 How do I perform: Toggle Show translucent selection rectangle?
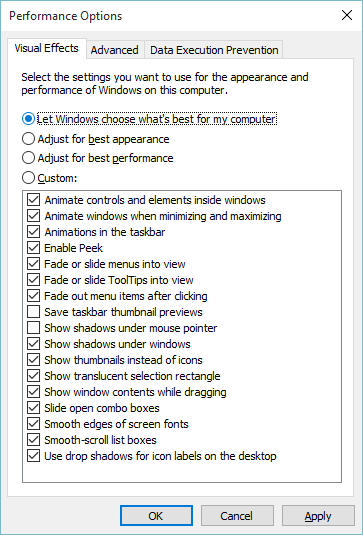(x=33, y=376)
